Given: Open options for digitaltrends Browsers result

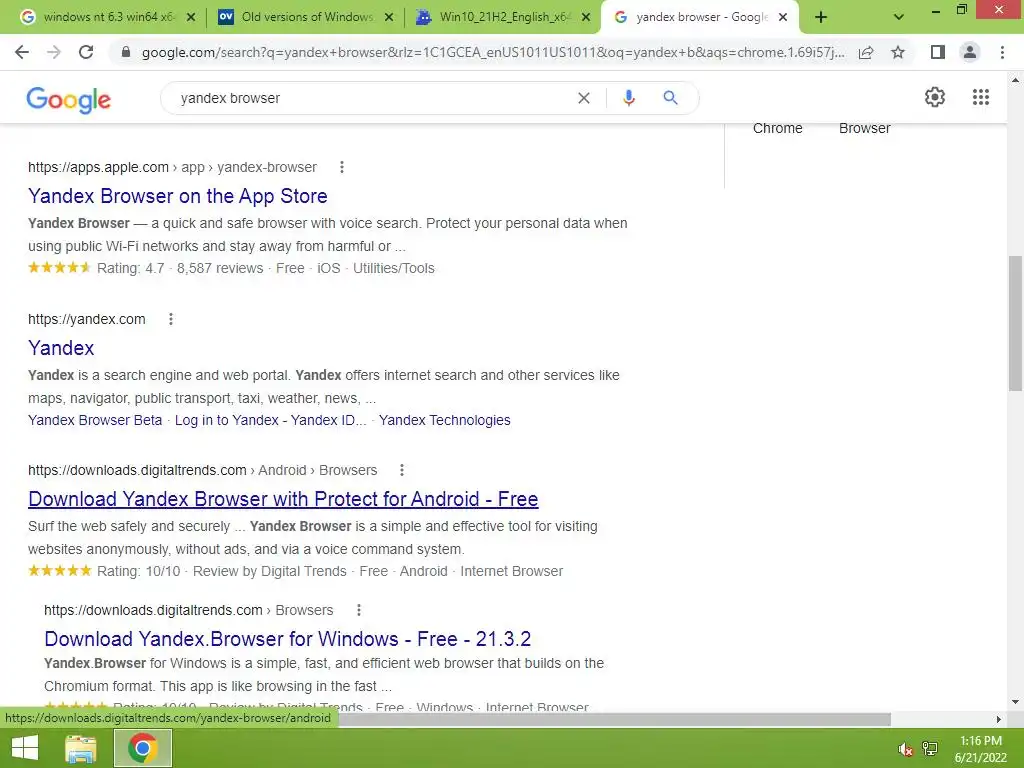Looking at the screenshot, I should coord(359,610).
